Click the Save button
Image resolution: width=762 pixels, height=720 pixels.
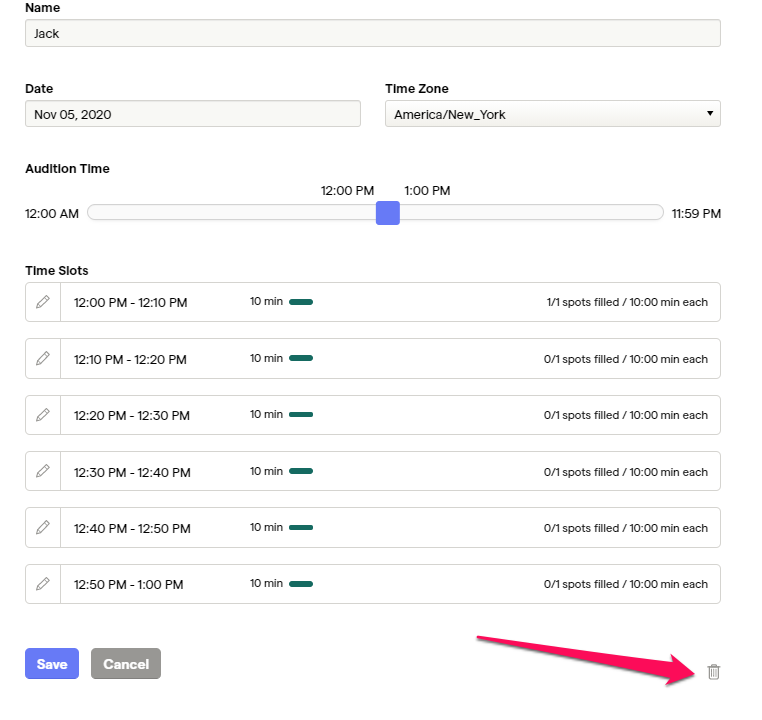click(52, 664)
